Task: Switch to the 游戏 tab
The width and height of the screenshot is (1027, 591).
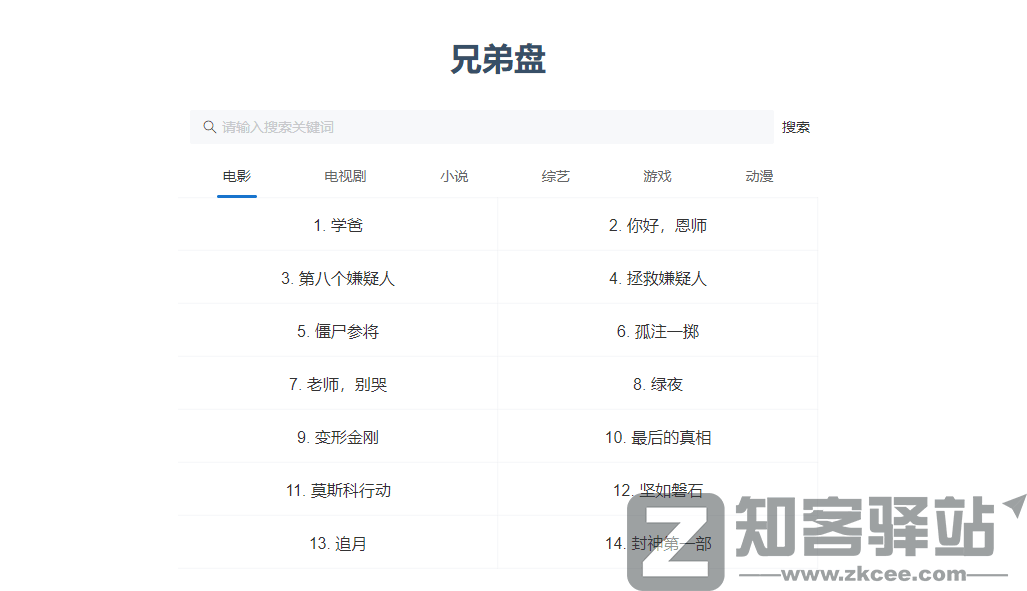Action: point(657,175)
